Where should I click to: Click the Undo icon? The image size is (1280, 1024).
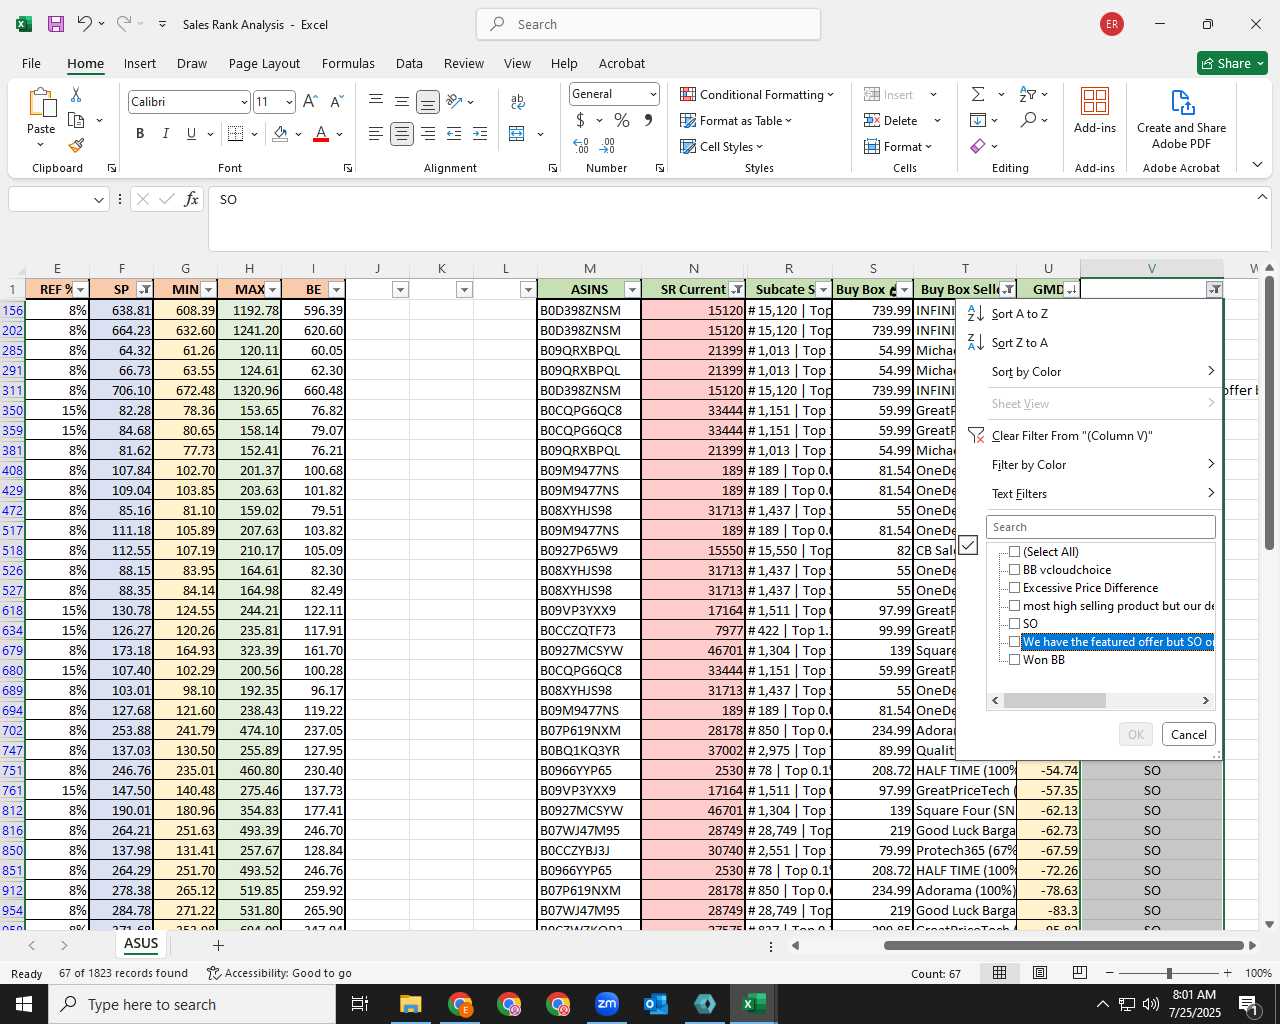(85, 24)
